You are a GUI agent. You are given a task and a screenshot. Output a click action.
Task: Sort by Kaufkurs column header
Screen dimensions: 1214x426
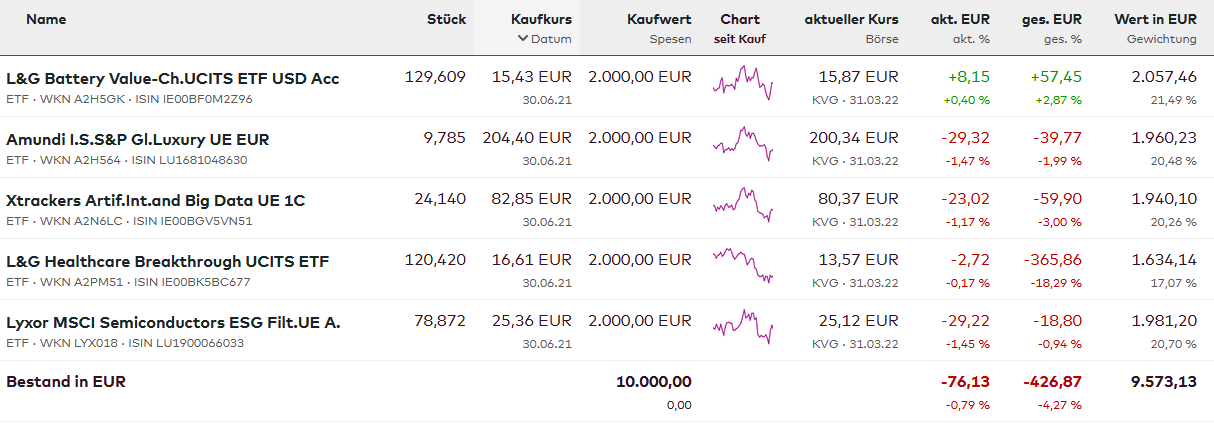[x=541, y=19]
